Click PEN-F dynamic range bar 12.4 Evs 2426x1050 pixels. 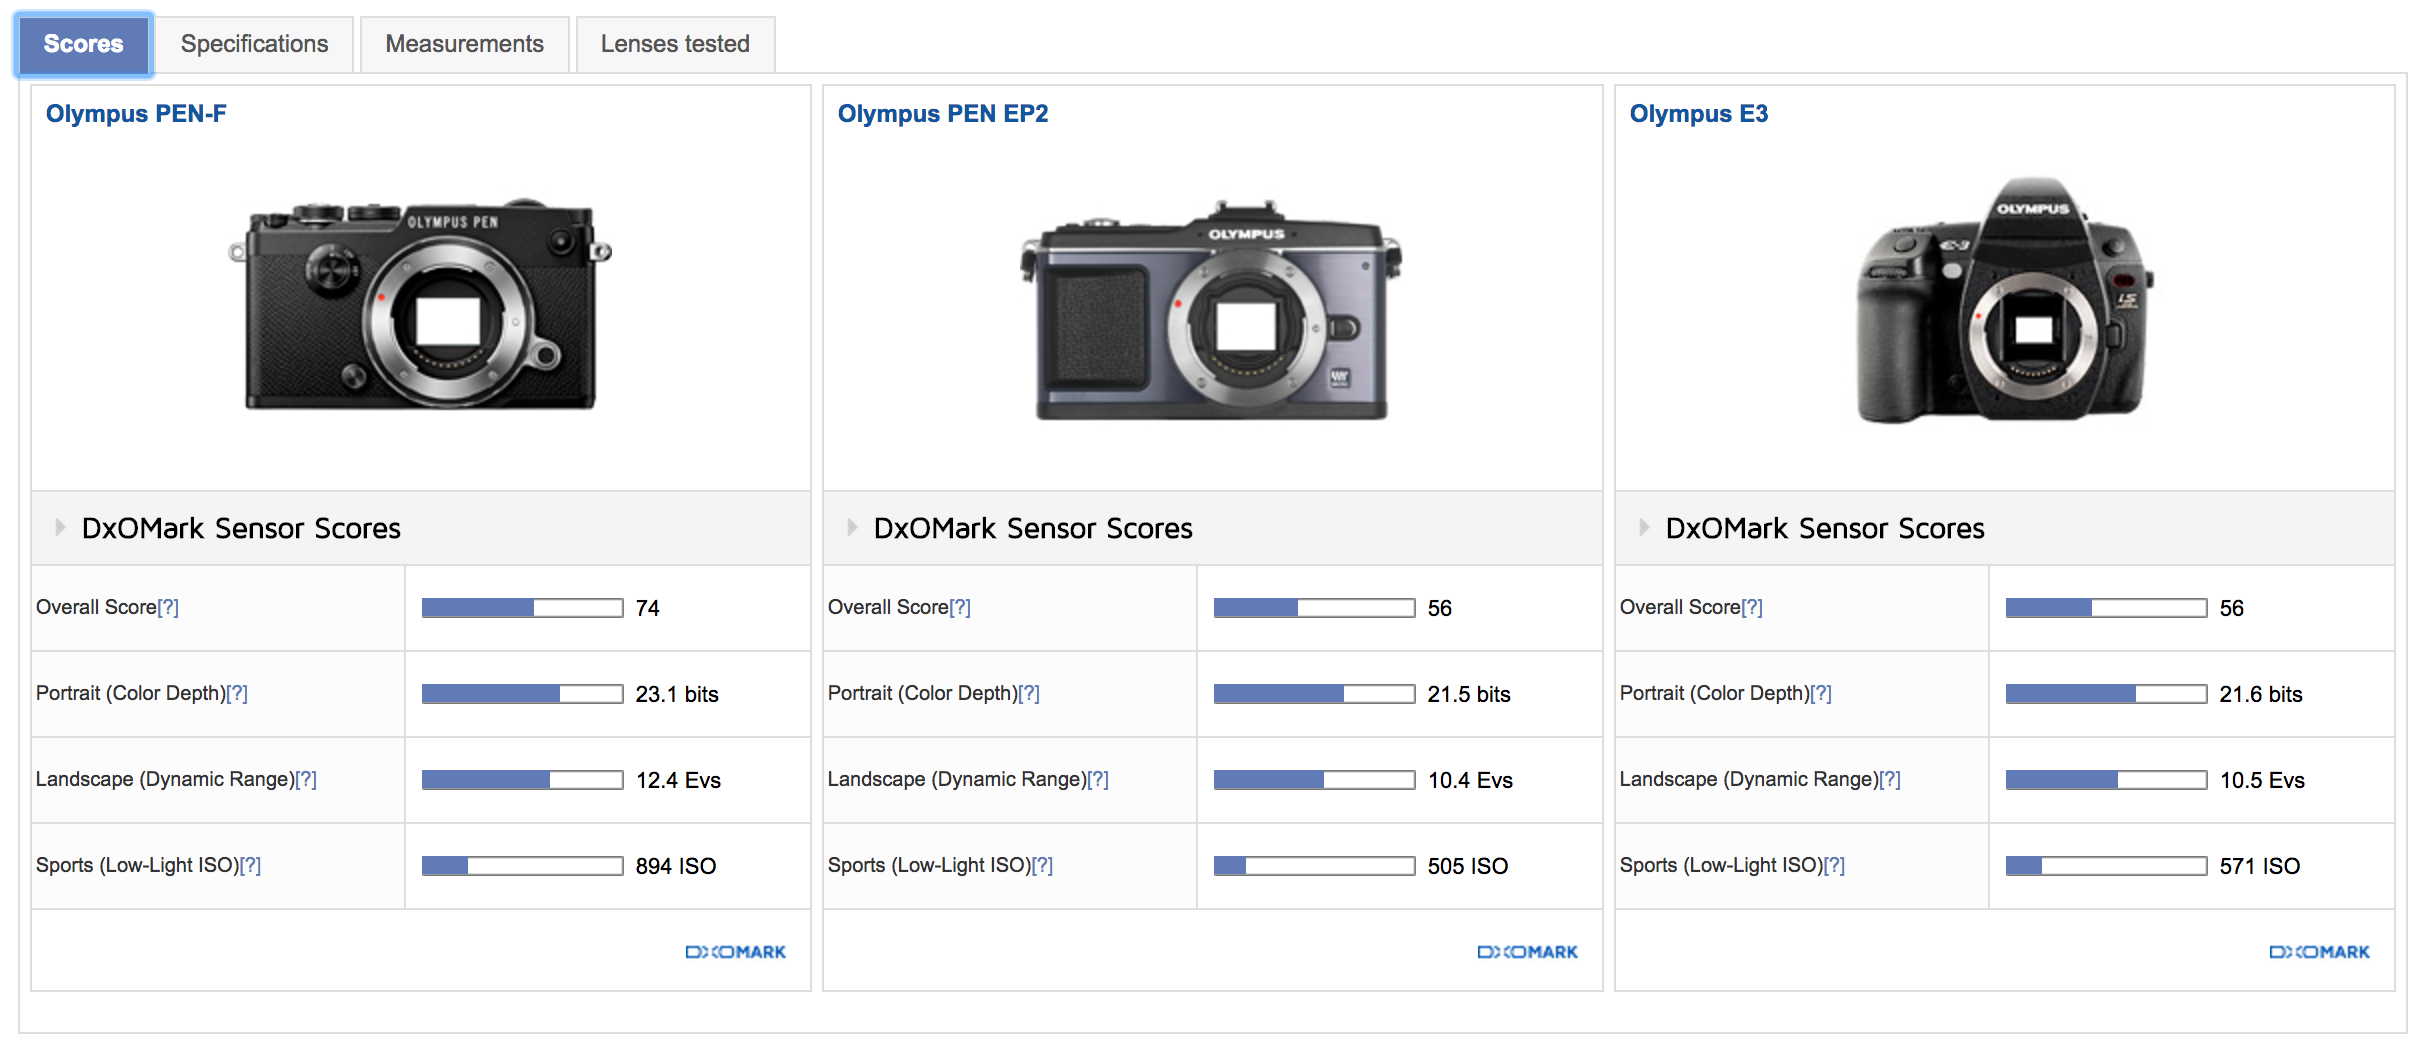click(x=523, y=780)
